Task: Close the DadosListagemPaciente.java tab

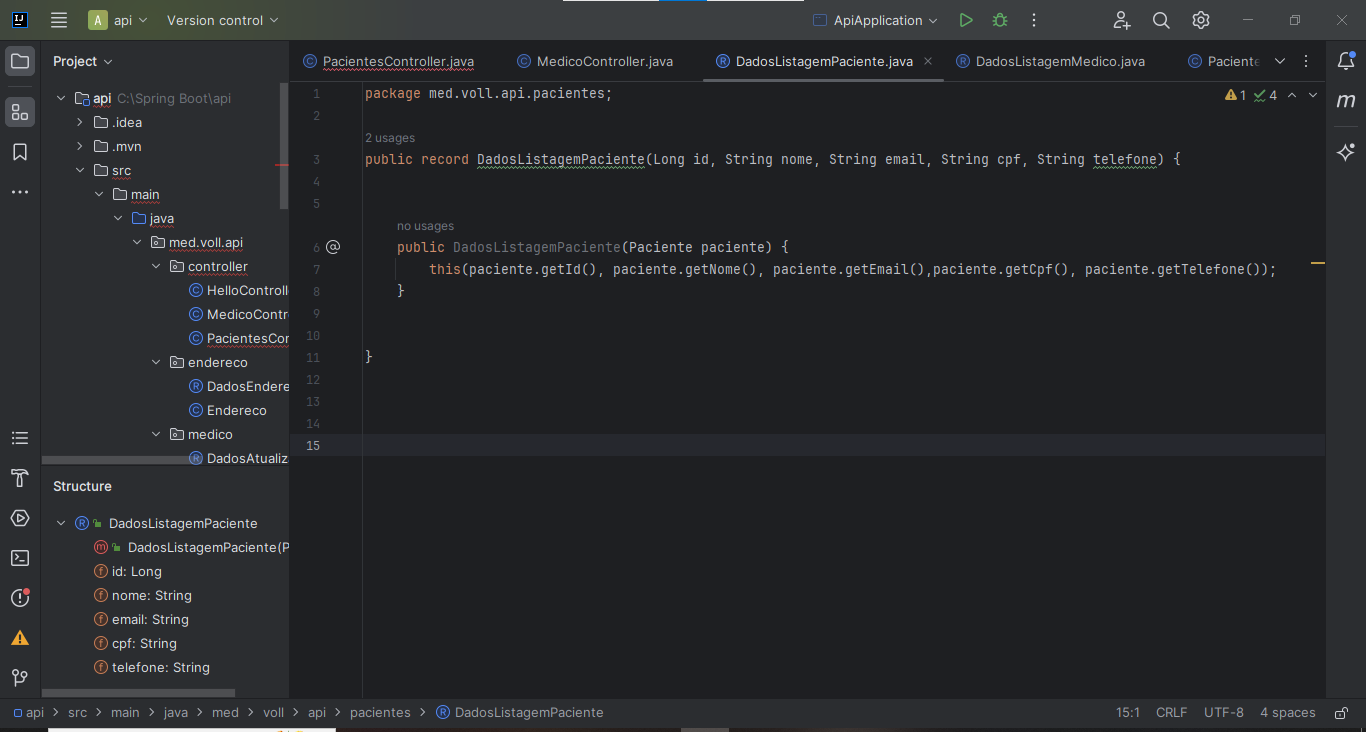Action: (928, 61)
